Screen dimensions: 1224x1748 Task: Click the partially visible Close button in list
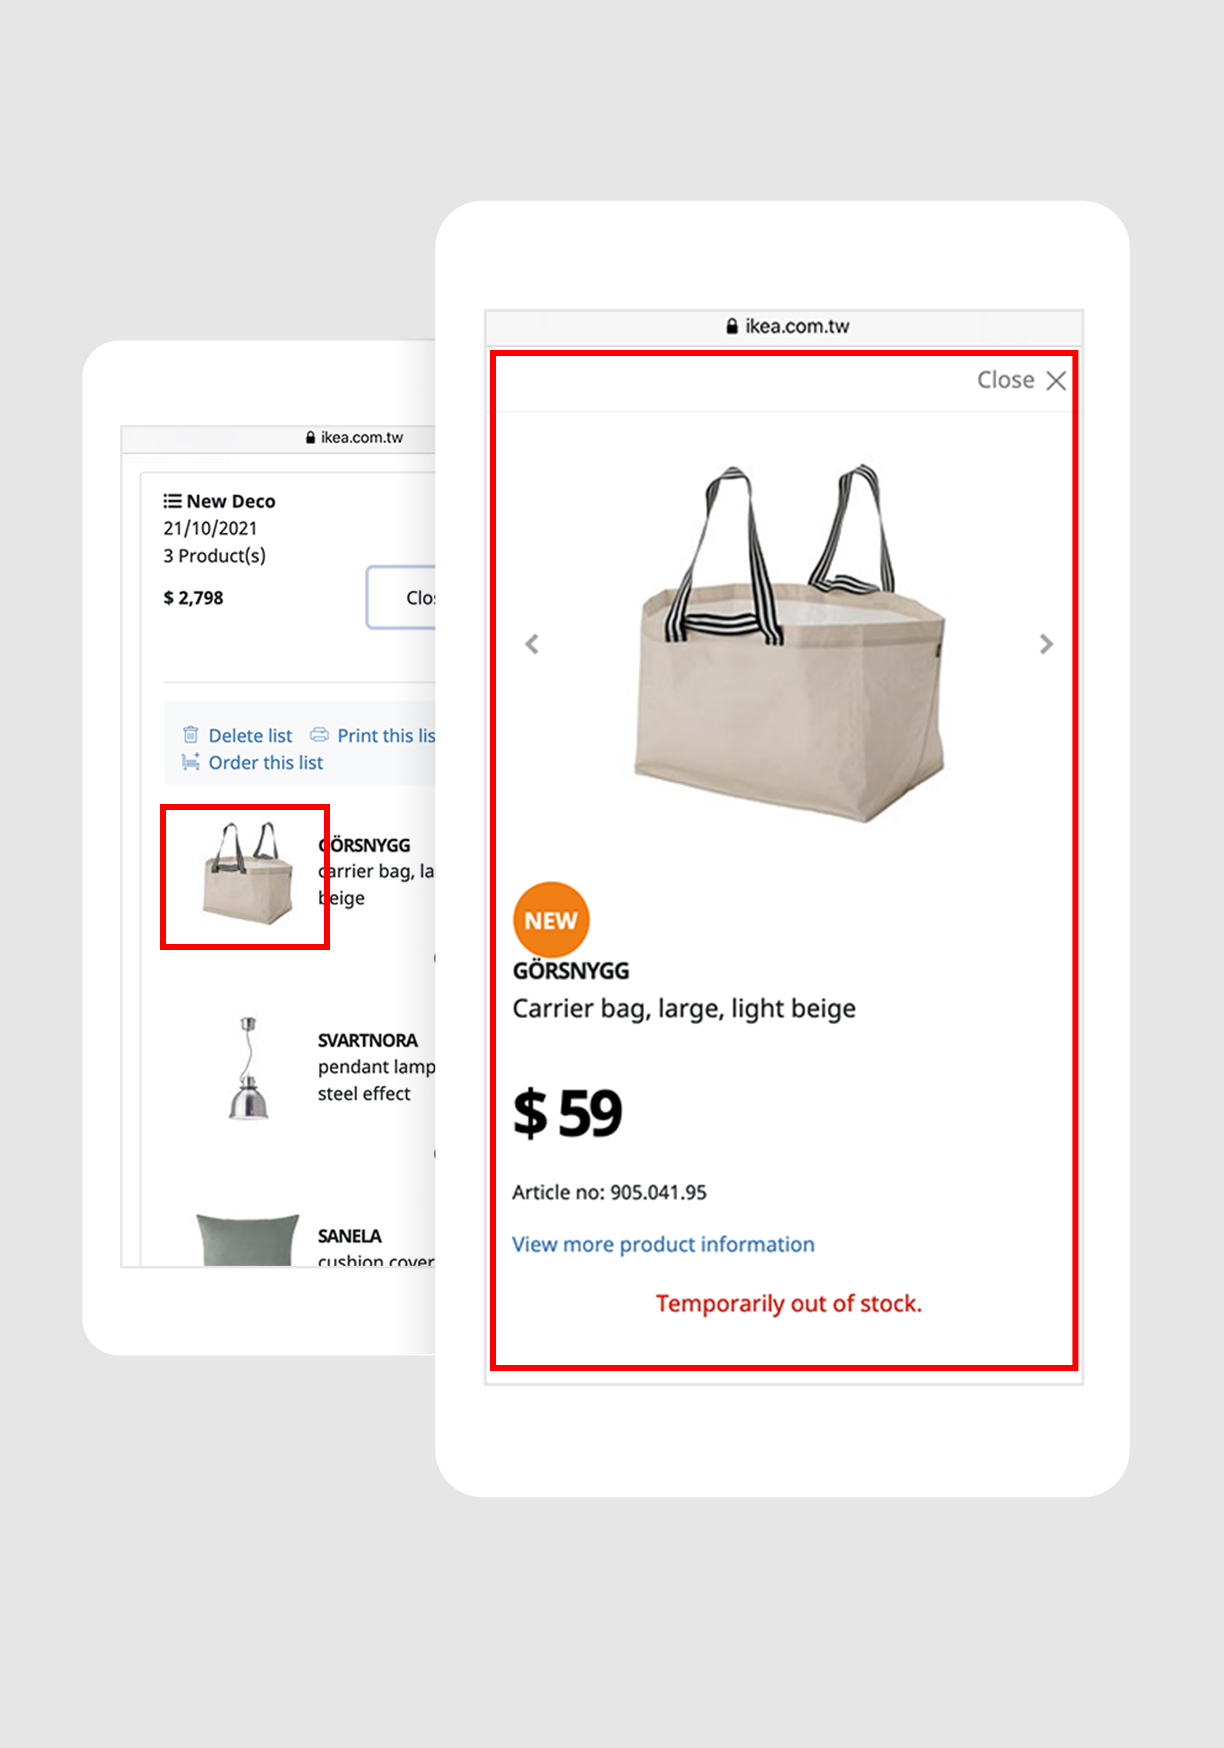(x=401, y=598)
